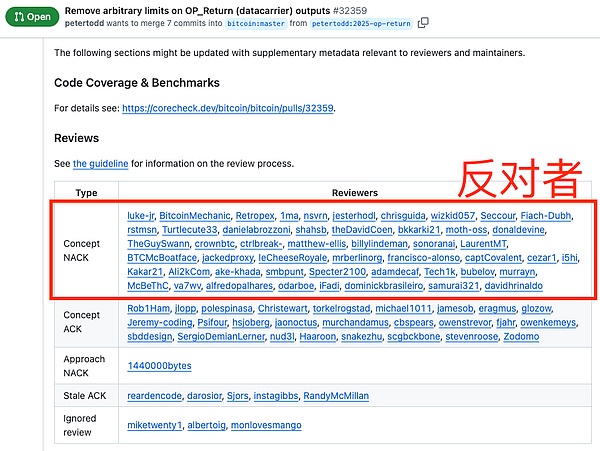Screen dimensions: 600x451
Task: Click the 1440000bytes Approach NACK link
Action: pyautogui.click(x=158, y=367)
